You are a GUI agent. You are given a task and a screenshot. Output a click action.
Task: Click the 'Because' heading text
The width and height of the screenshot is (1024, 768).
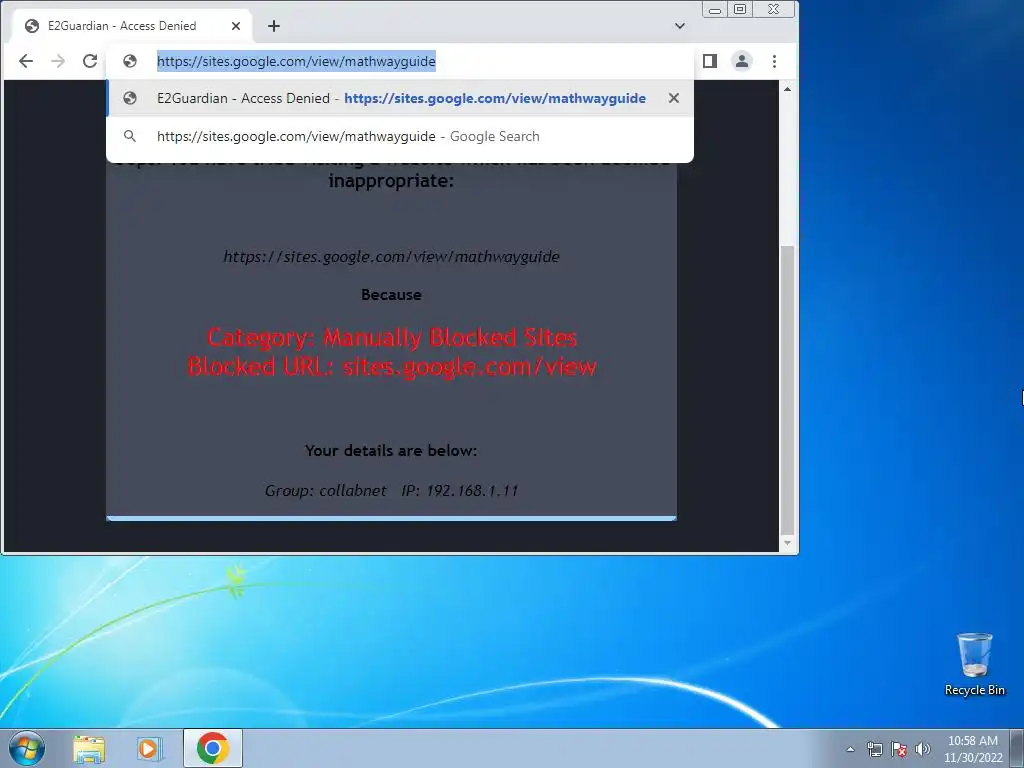pos(391,295)
